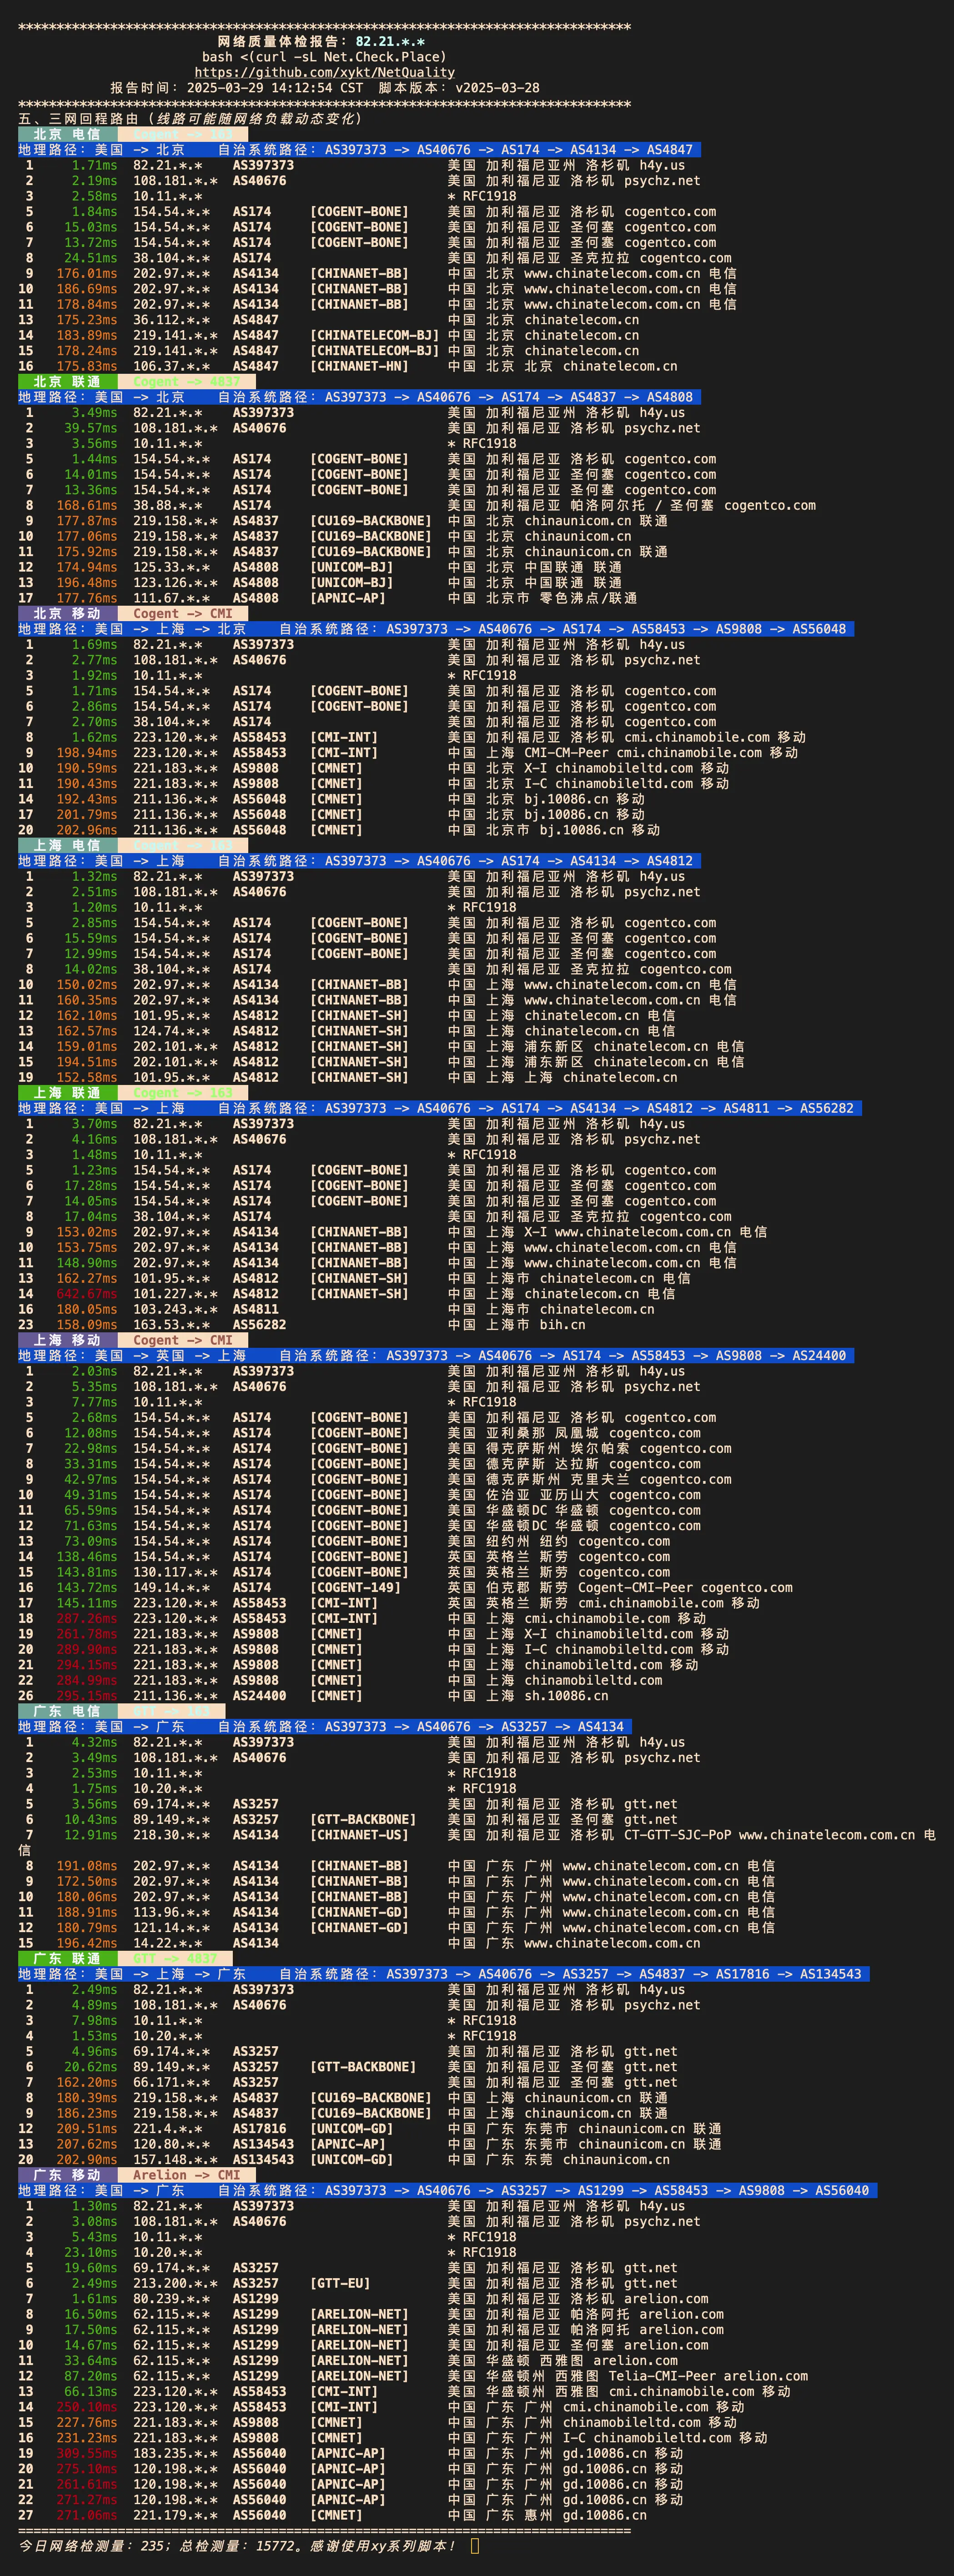Click IP 183.235.*.*
954x2576 pixels.
(x=175, y=2453)
